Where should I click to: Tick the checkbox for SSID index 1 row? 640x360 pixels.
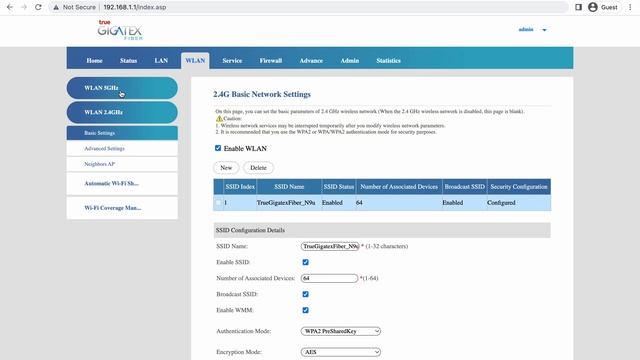pyautogui.click(x=218, y=202)
